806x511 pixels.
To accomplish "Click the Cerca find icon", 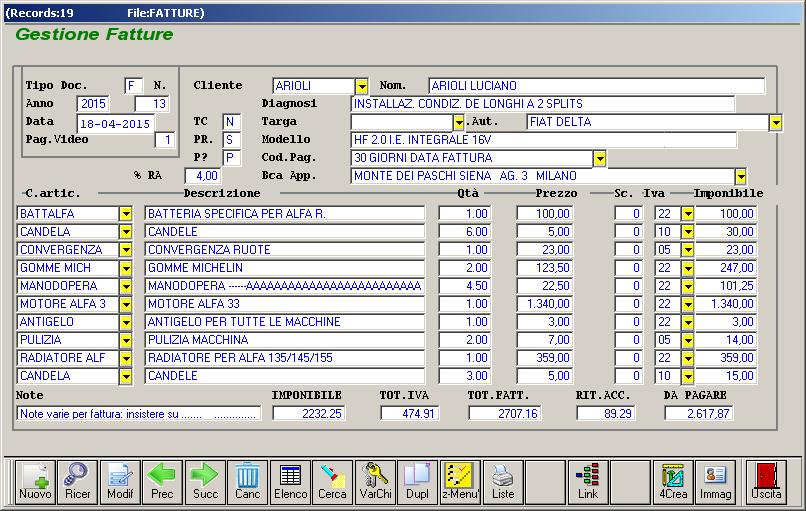I will 333,481.
